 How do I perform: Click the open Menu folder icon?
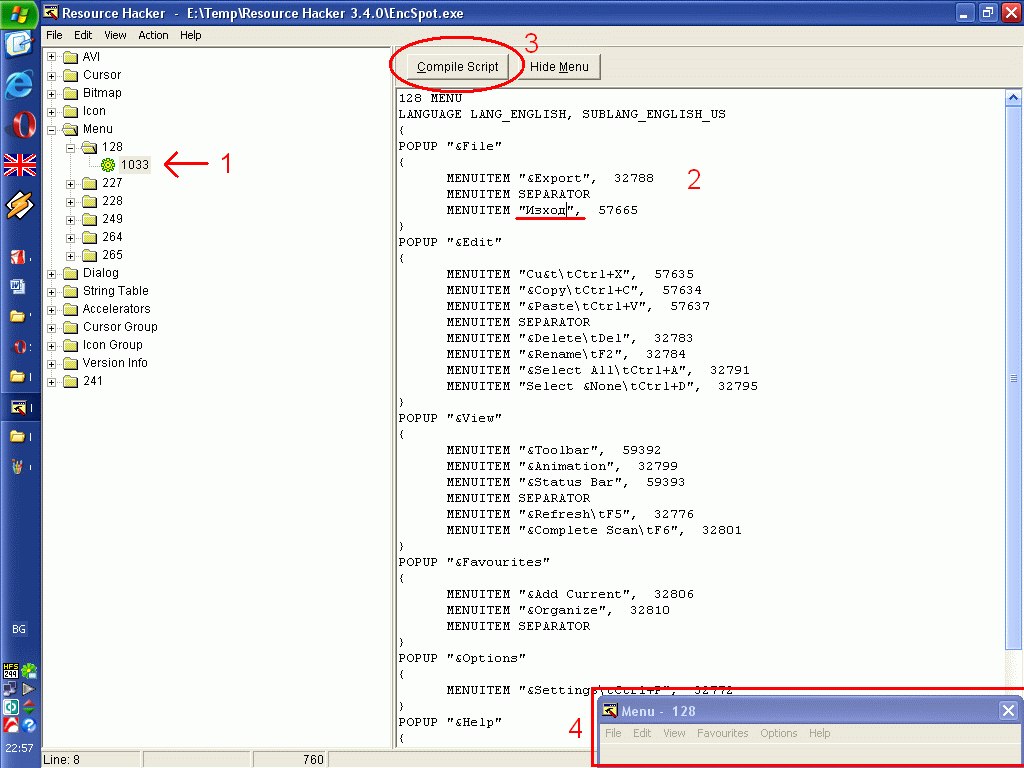[x=71, y=129]
